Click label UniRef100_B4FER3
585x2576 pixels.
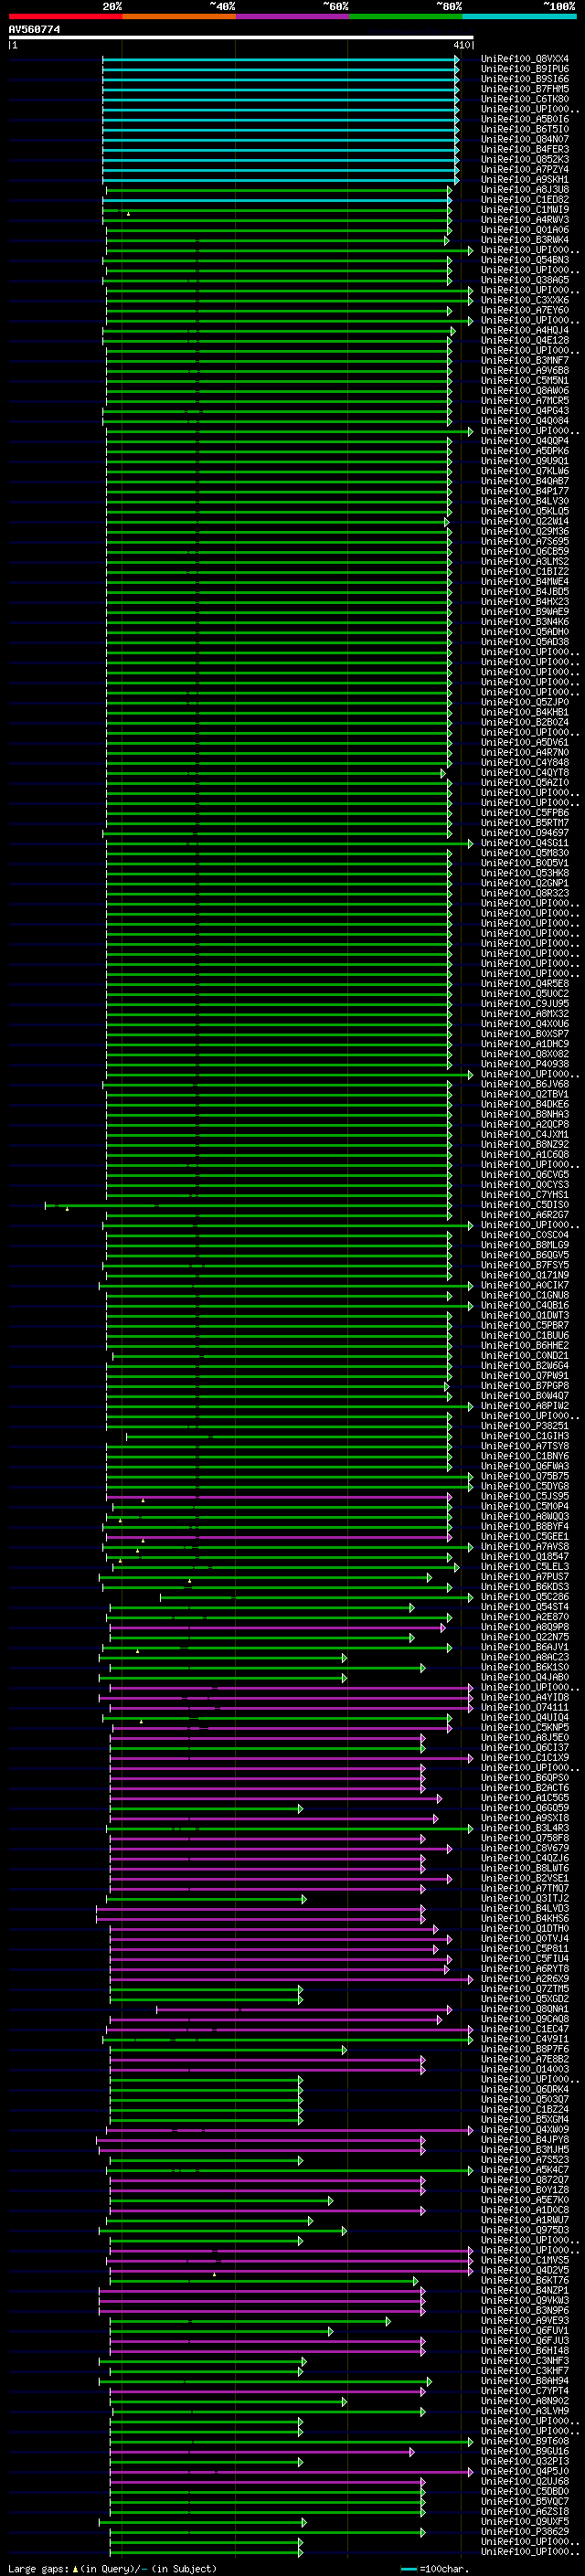coord(525,149)
